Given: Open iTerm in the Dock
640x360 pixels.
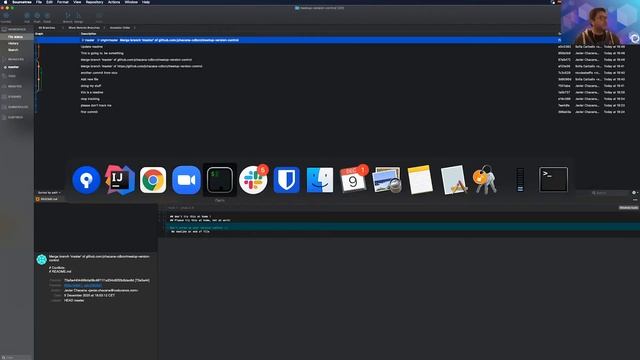Looking at the screenshot, I should pyautogui.click(x=220, y=180).
